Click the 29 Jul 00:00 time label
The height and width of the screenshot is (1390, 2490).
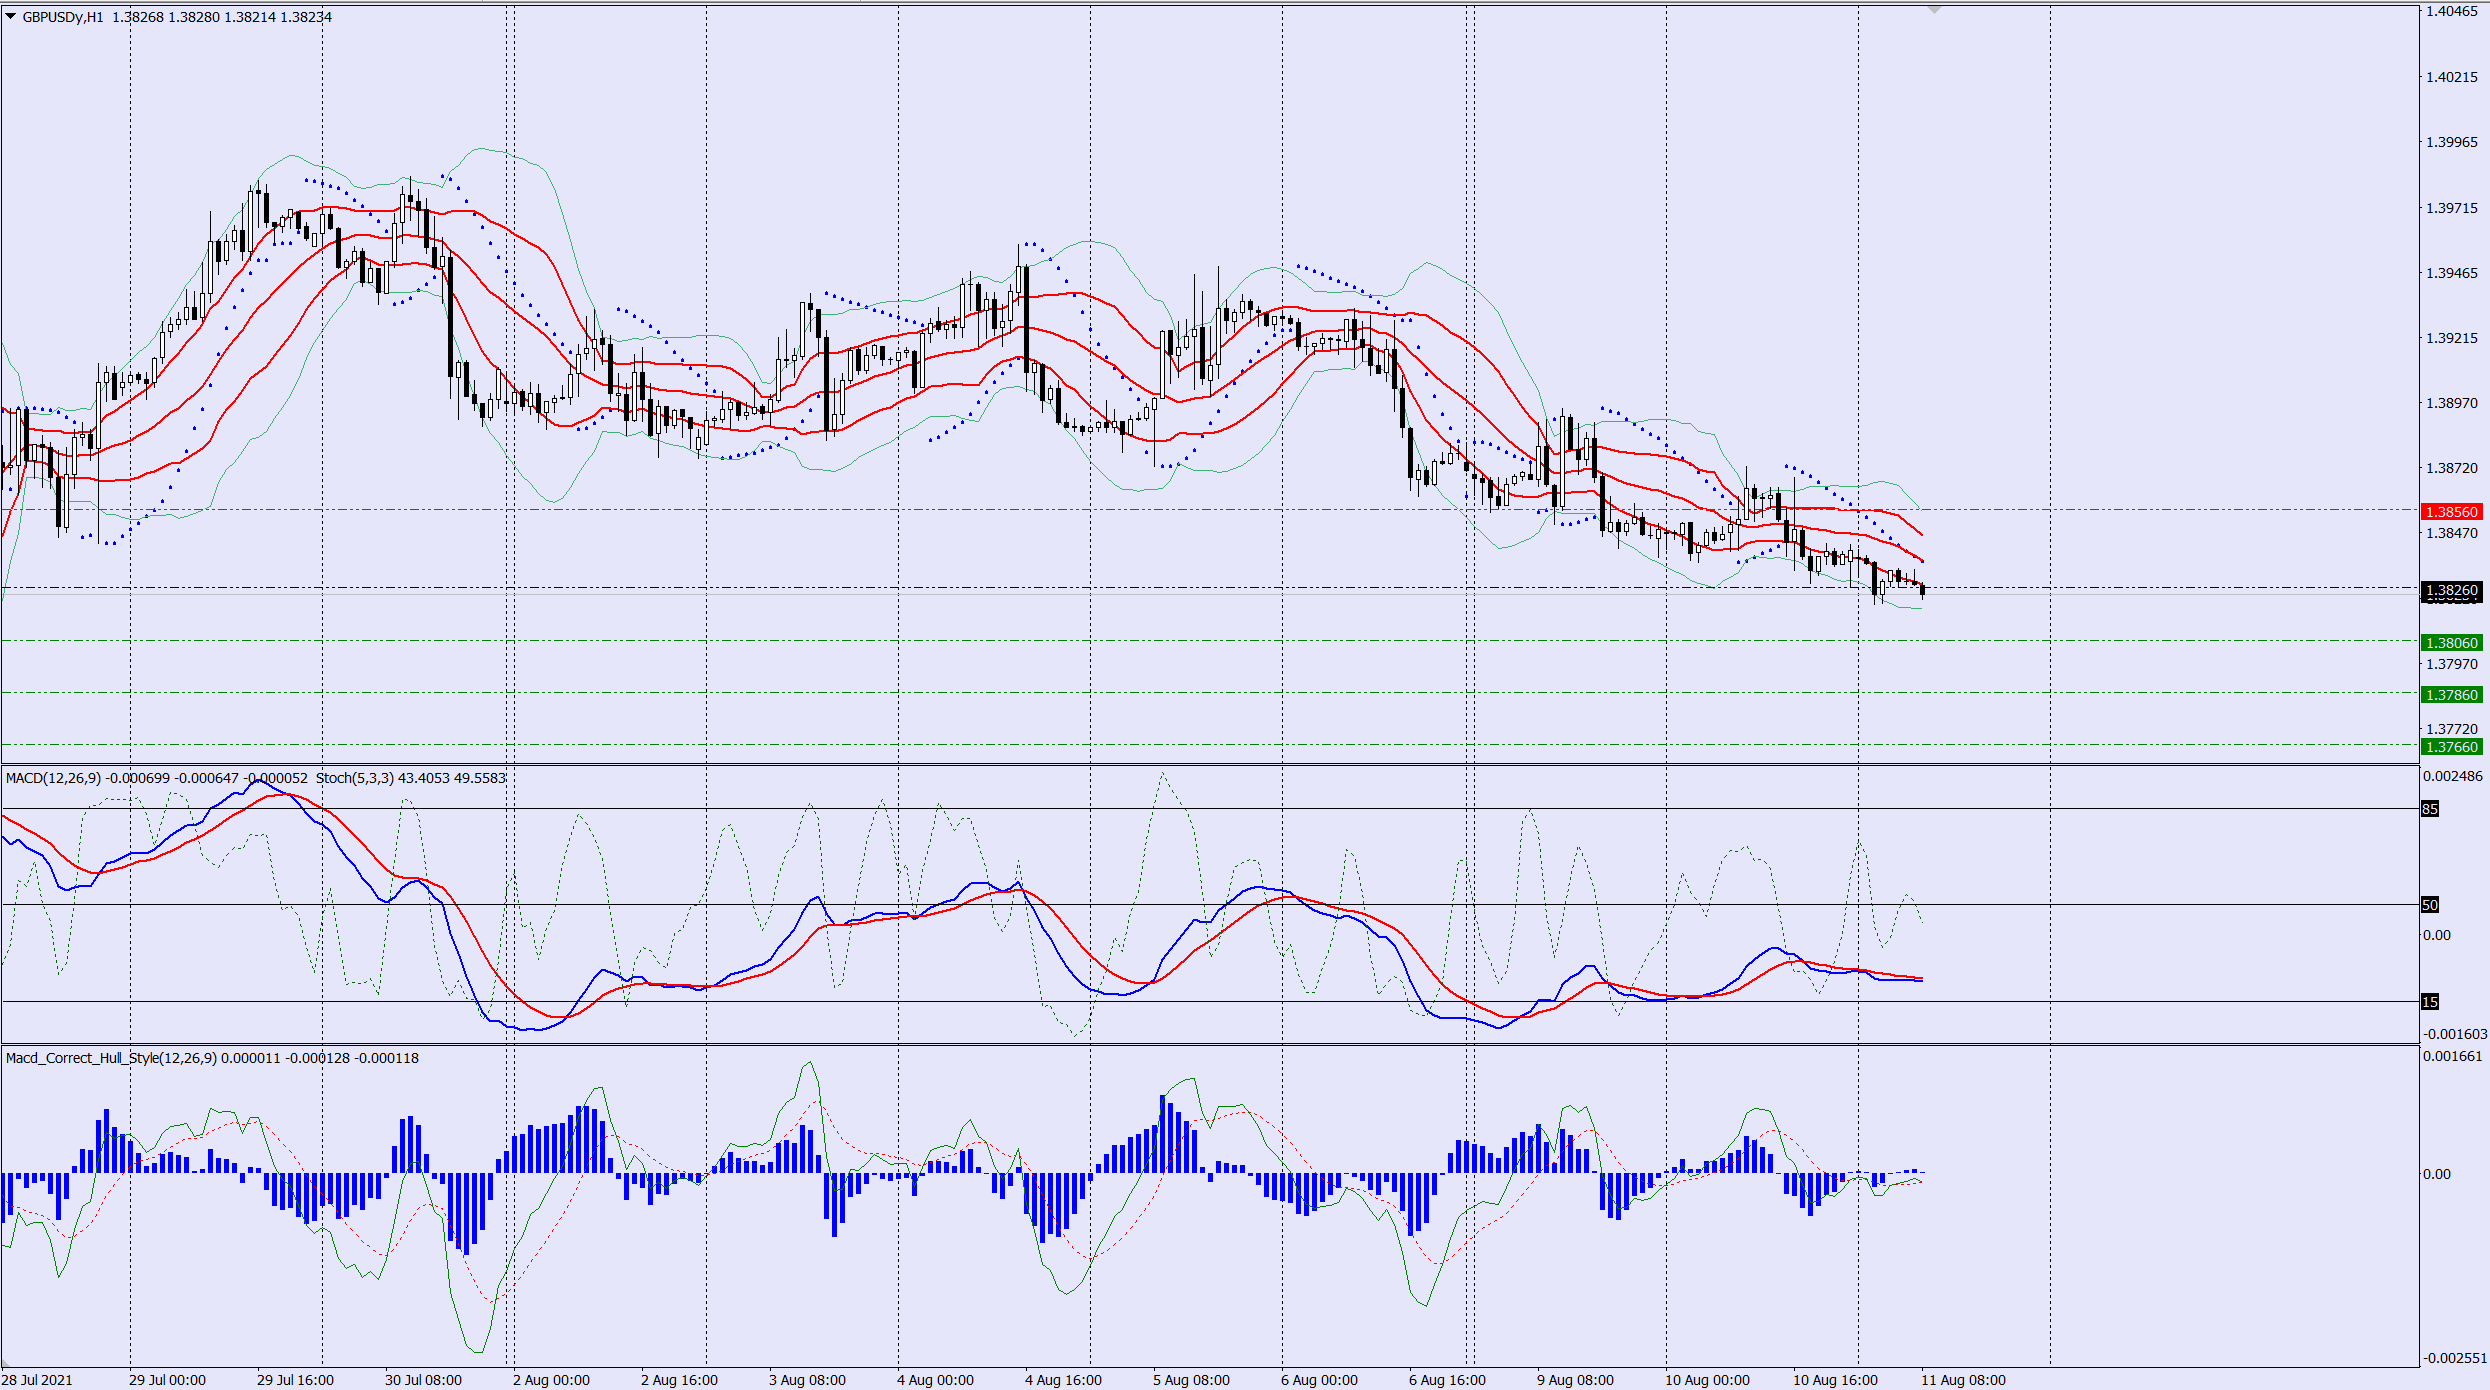coord(167,1380)
